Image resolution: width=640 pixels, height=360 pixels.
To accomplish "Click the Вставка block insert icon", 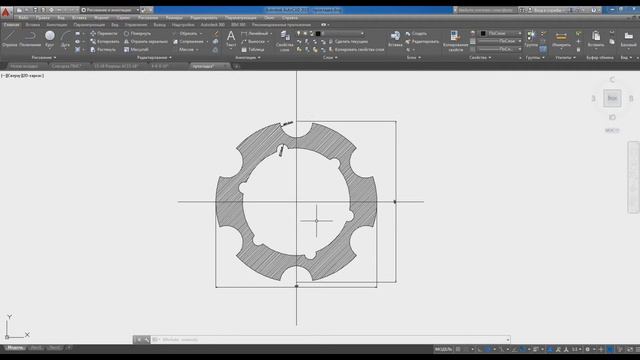I will [395, 39].
